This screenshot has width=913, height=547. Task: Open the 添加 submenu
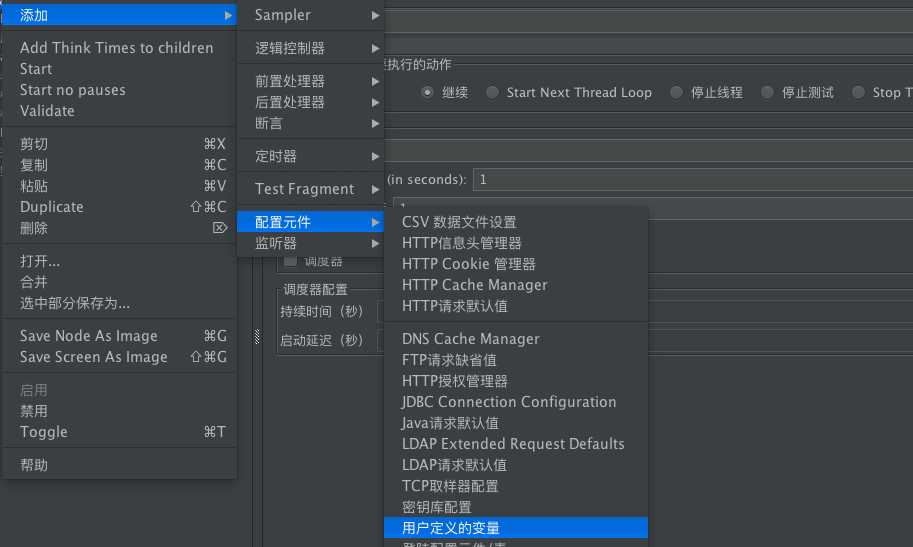(x=119, y=15)
